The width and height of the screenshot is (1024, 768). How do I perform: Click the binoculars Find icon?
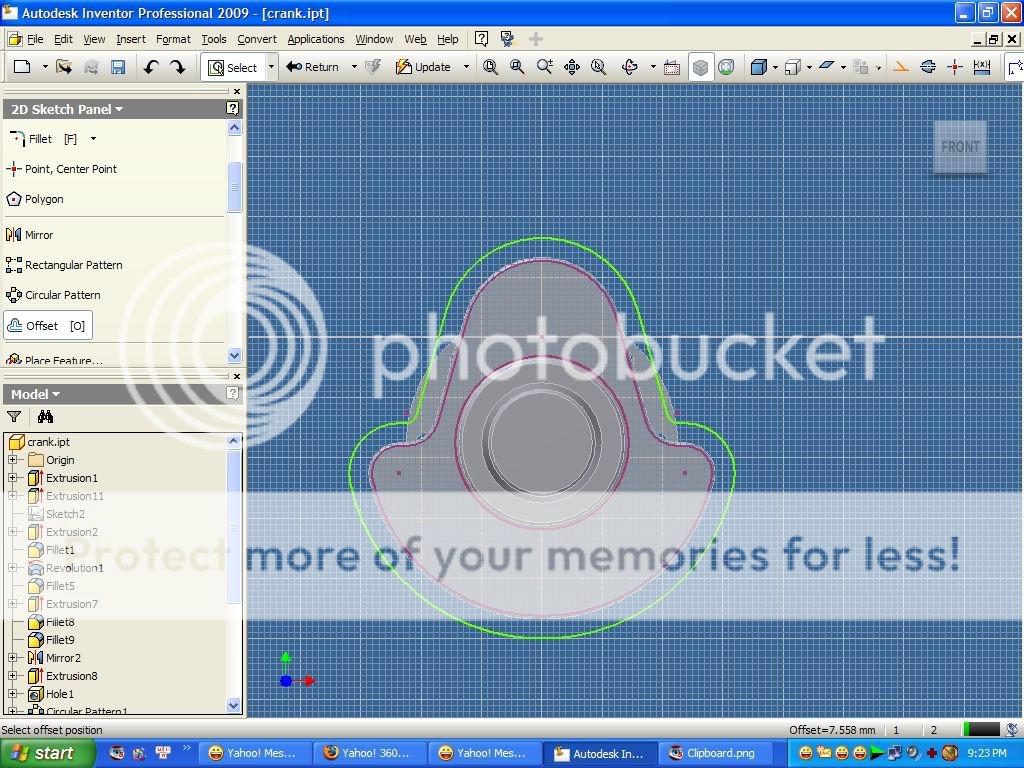click(x=45, y=417)
